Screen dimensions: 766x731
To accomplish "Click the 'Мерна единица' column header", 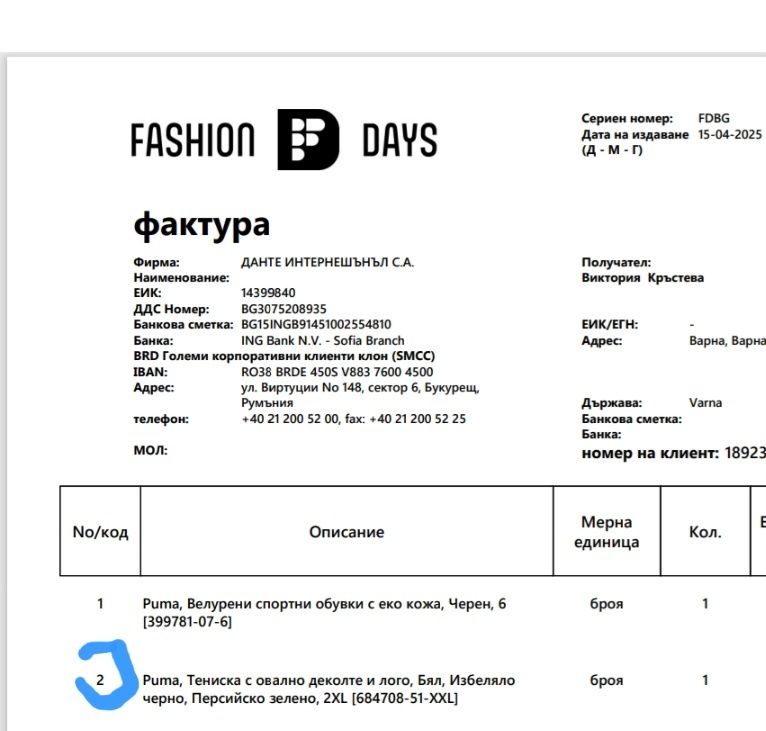I will (607, 532).
